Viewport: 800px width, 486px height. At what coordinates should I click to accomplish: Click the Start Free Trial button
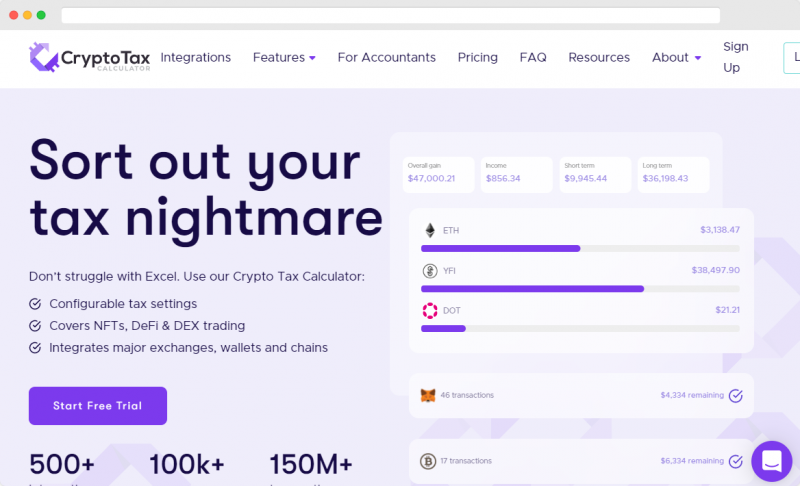coord(97,405)
